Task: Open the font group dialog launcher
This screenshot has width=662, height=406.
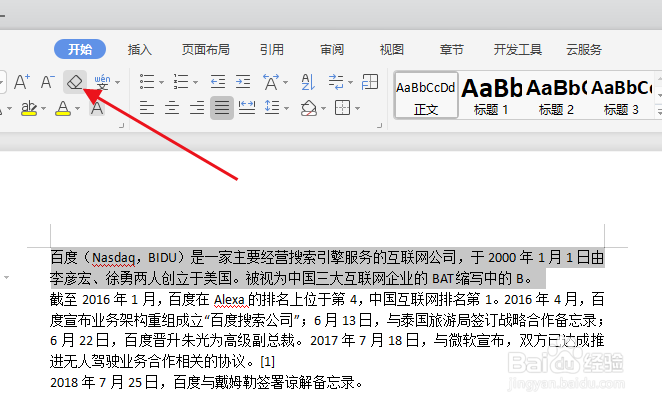Action: point(122,125)
